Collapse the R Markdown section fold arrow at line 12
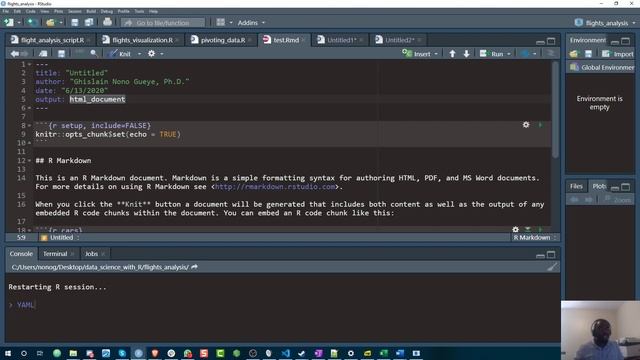The image size is (640, 360). pyautogui.click(x=29, y=161)
